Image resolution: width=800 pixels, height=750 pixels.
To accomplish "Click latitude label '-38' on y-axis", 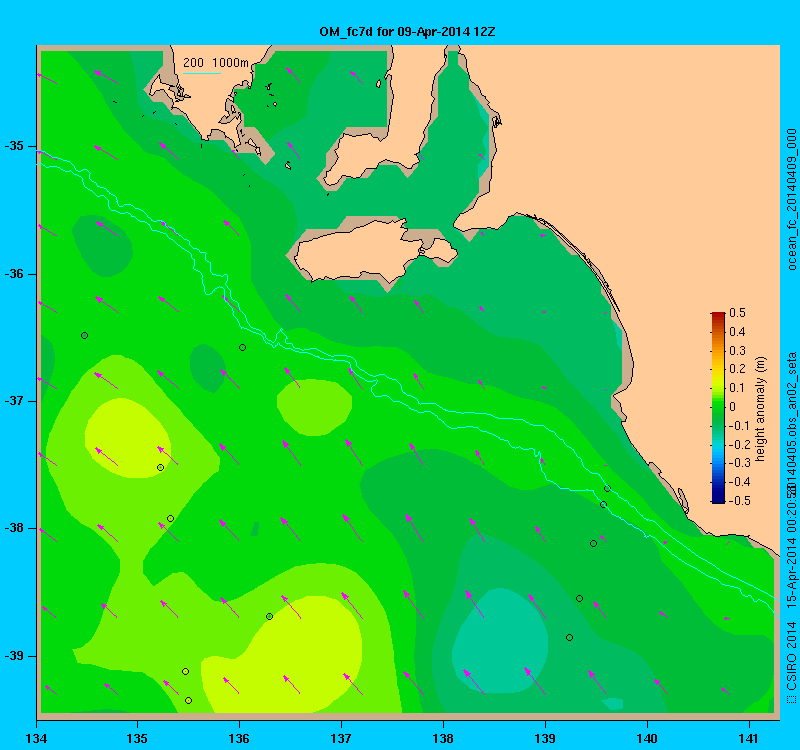I will pyautogui.click(x=14, y=529).
